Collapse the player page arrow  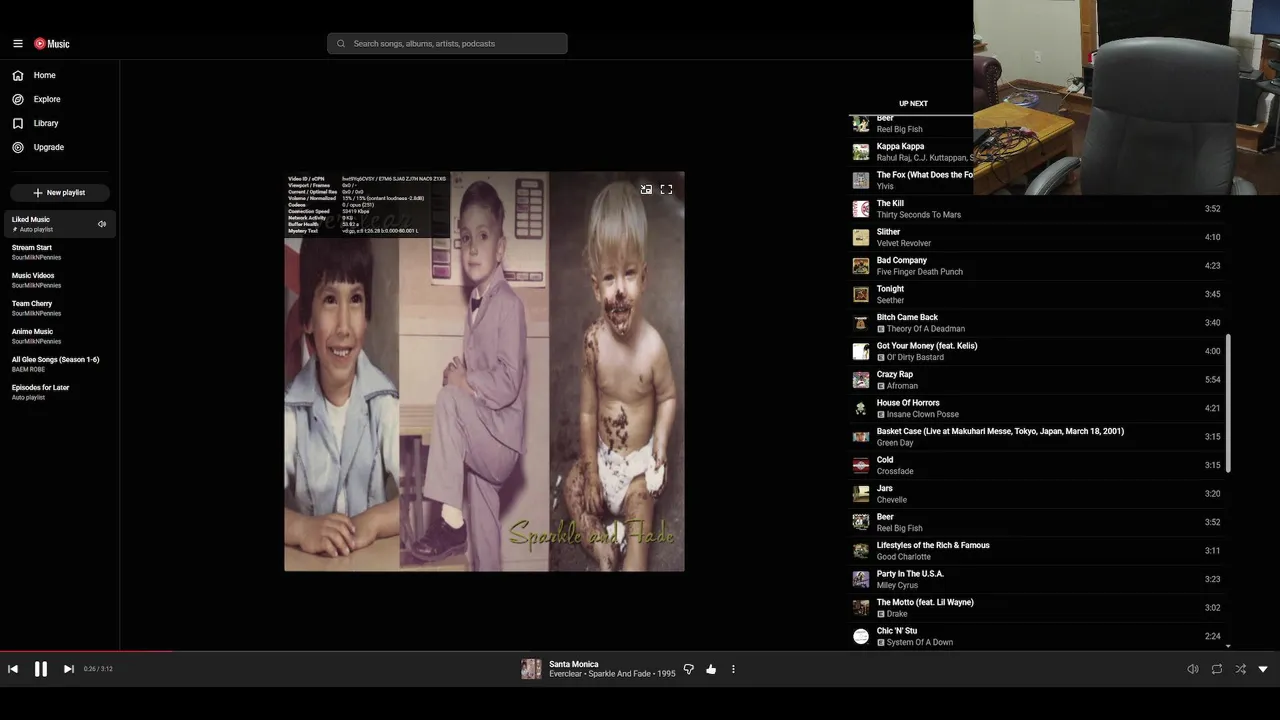tap(1263, 669)
